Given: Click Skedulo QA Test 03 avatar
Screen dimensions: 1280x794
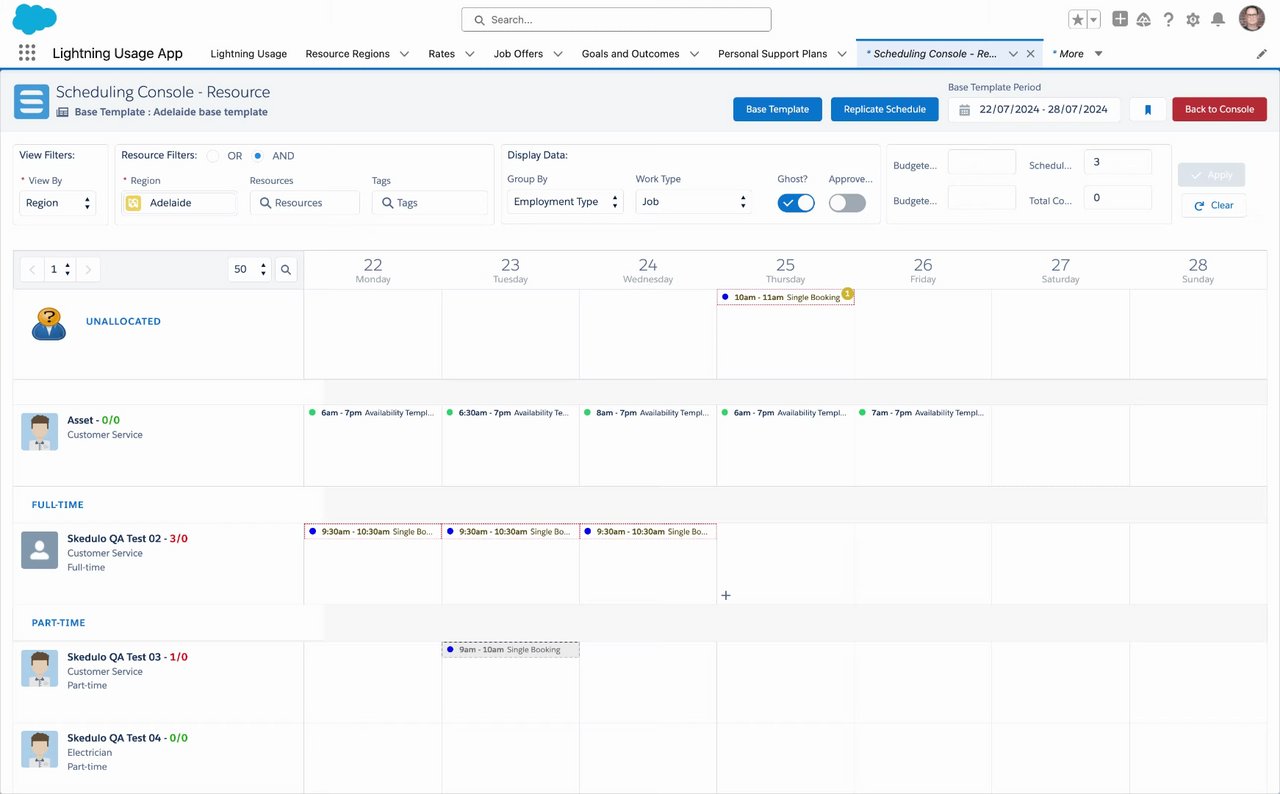Looking at the screenshot, I should 39,668.
